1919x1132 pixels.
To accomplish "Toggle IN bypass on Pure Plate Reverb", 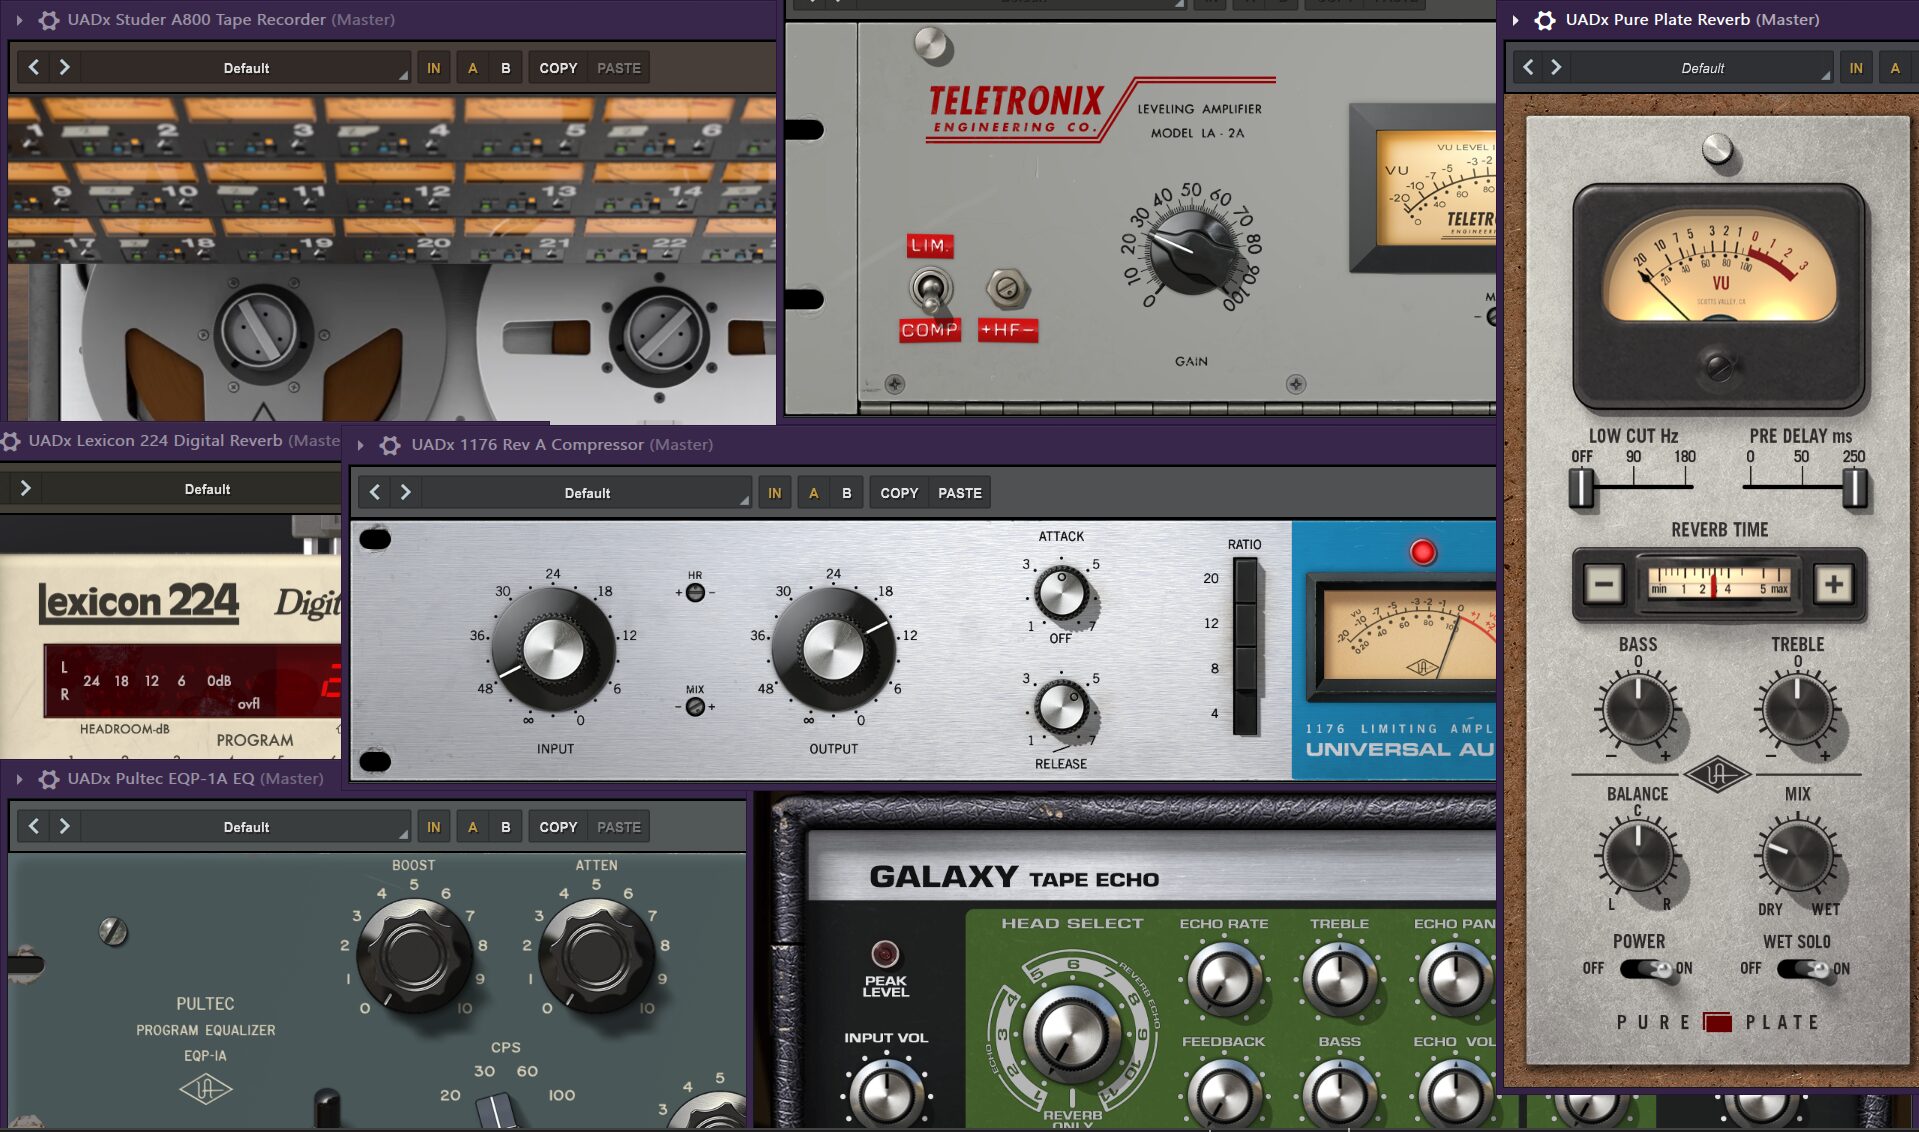I will 1856,68.
